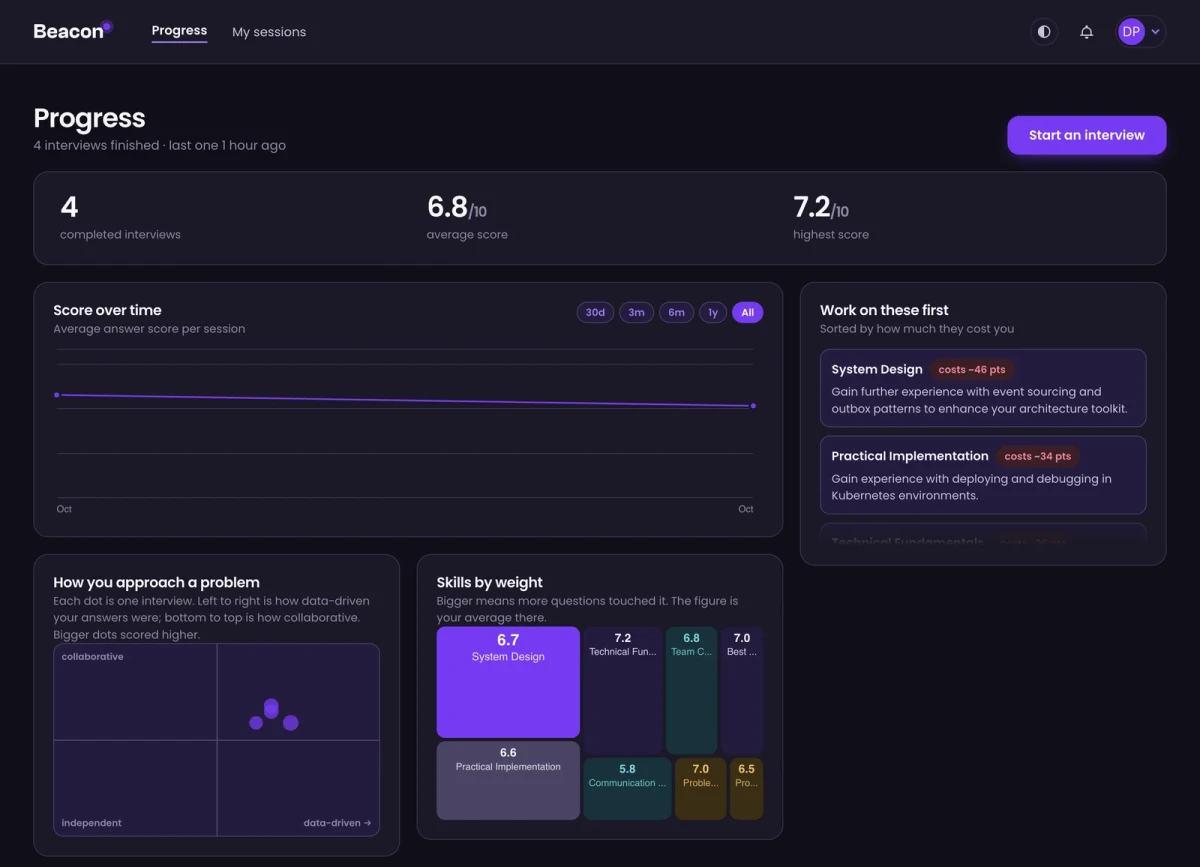1200x867 pixels.
Task: Open the notifications bell
Action: click(x=1087, y=32)
